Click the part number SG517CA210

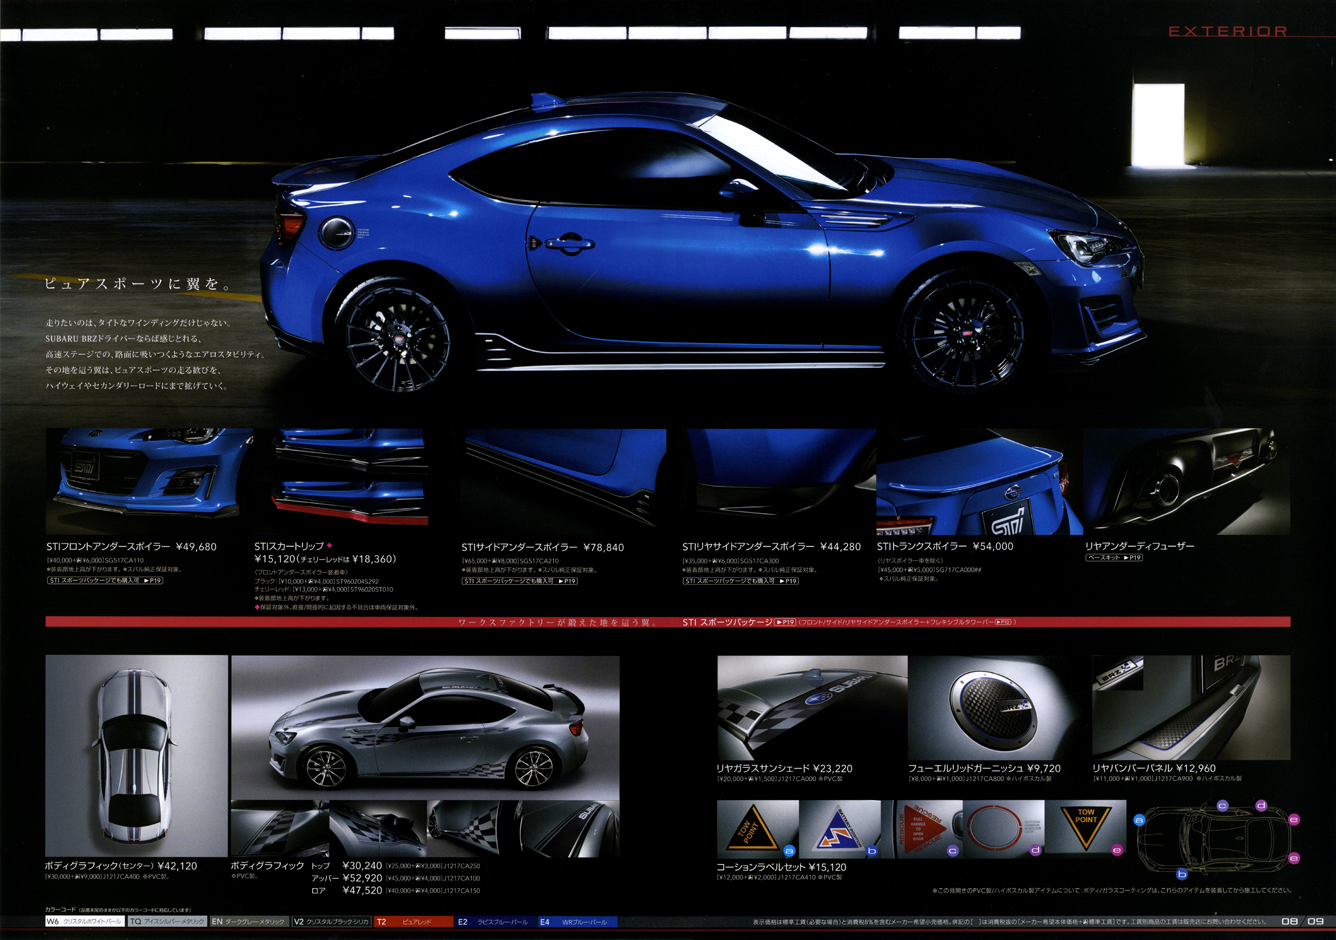click(541, 561)
